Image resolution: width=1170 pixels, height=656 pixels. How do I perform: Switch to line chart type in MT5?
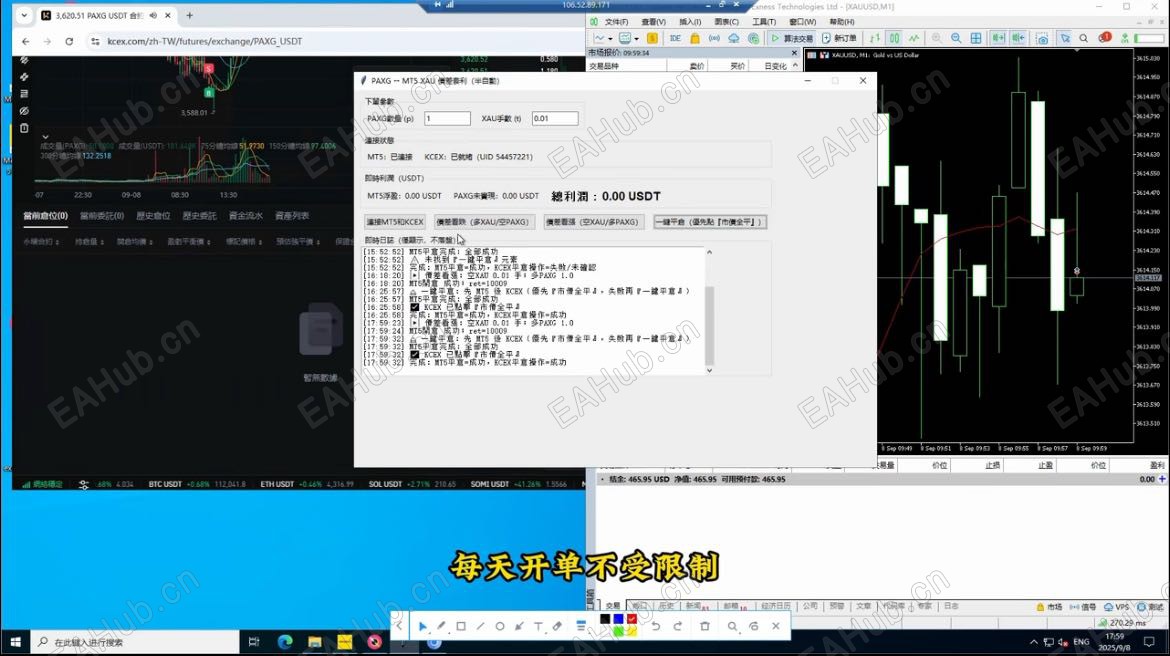(913, 38)
